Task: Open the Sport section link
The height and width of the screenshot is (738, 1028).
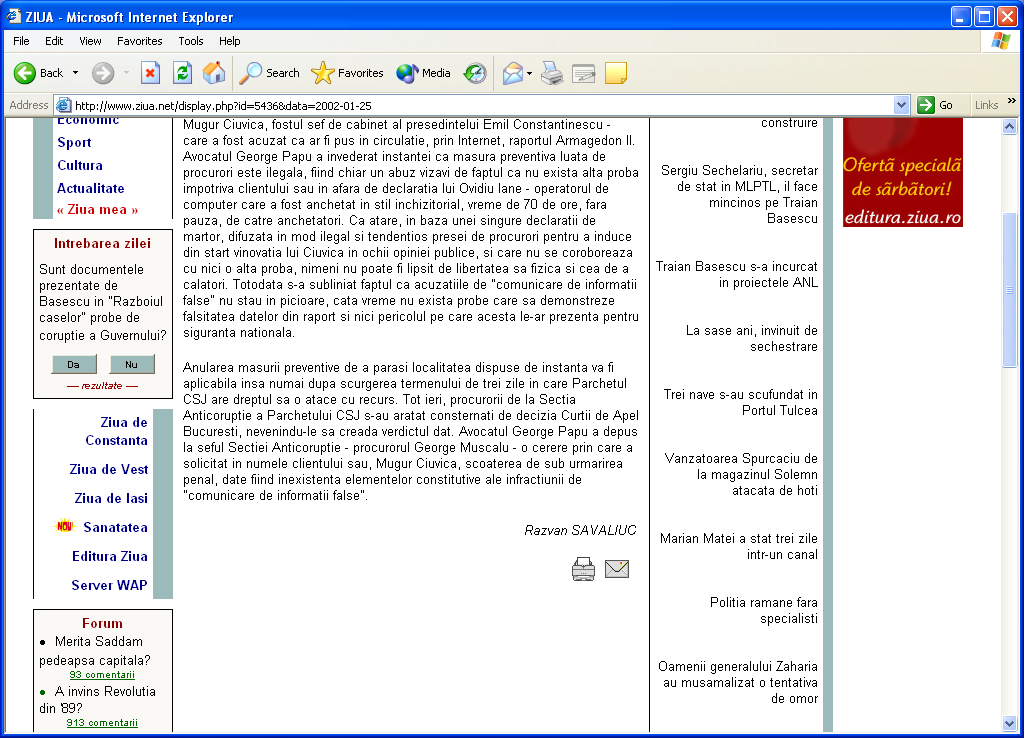Action: [x=74, y=142]
